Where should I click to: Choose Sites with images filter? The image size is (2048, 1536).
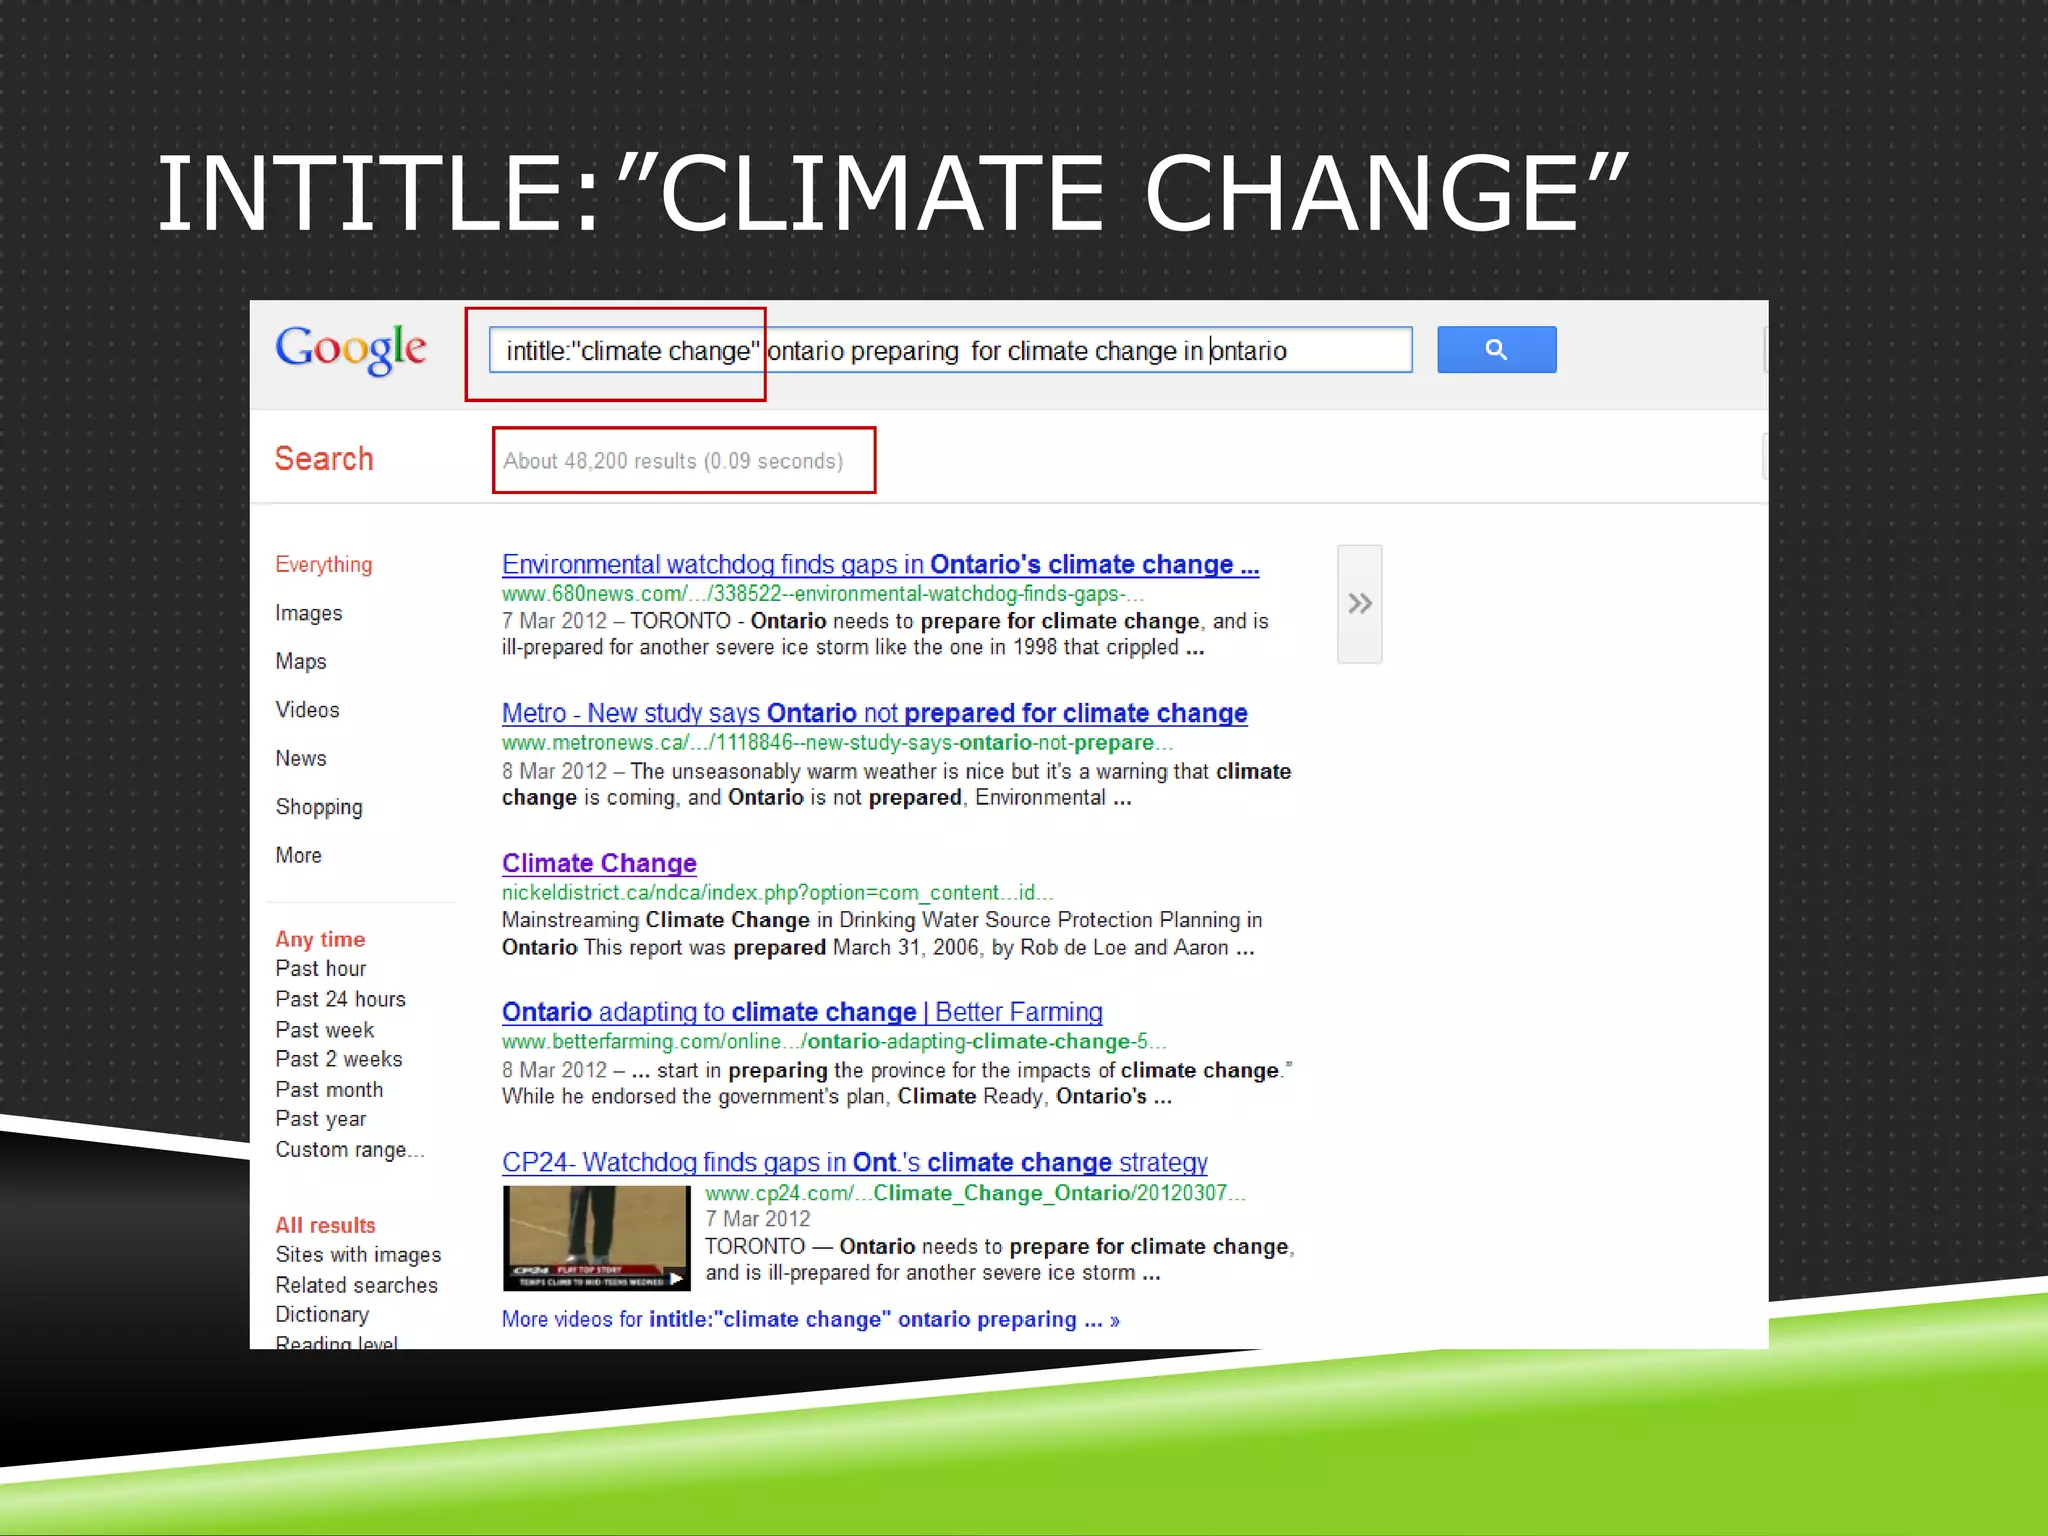pos(358,1255)
